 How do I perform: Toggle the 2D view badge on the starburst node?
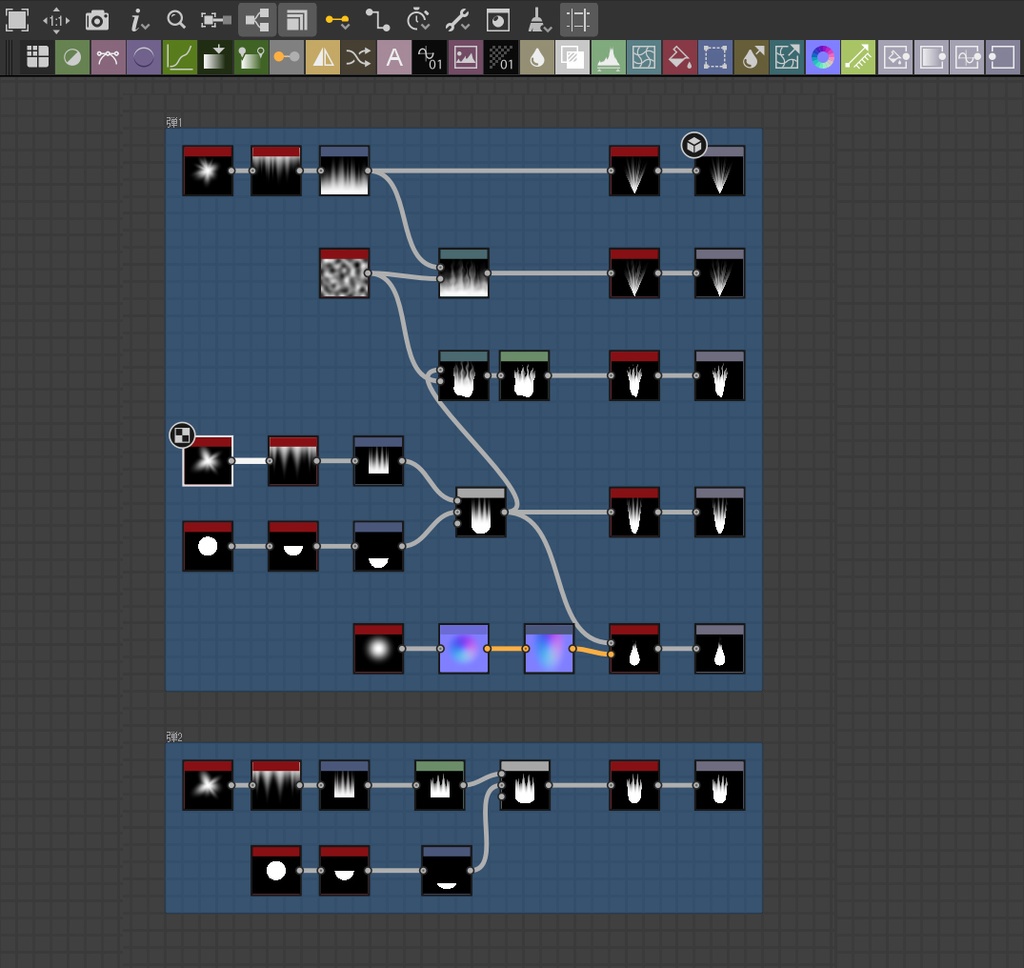(180, 437)
